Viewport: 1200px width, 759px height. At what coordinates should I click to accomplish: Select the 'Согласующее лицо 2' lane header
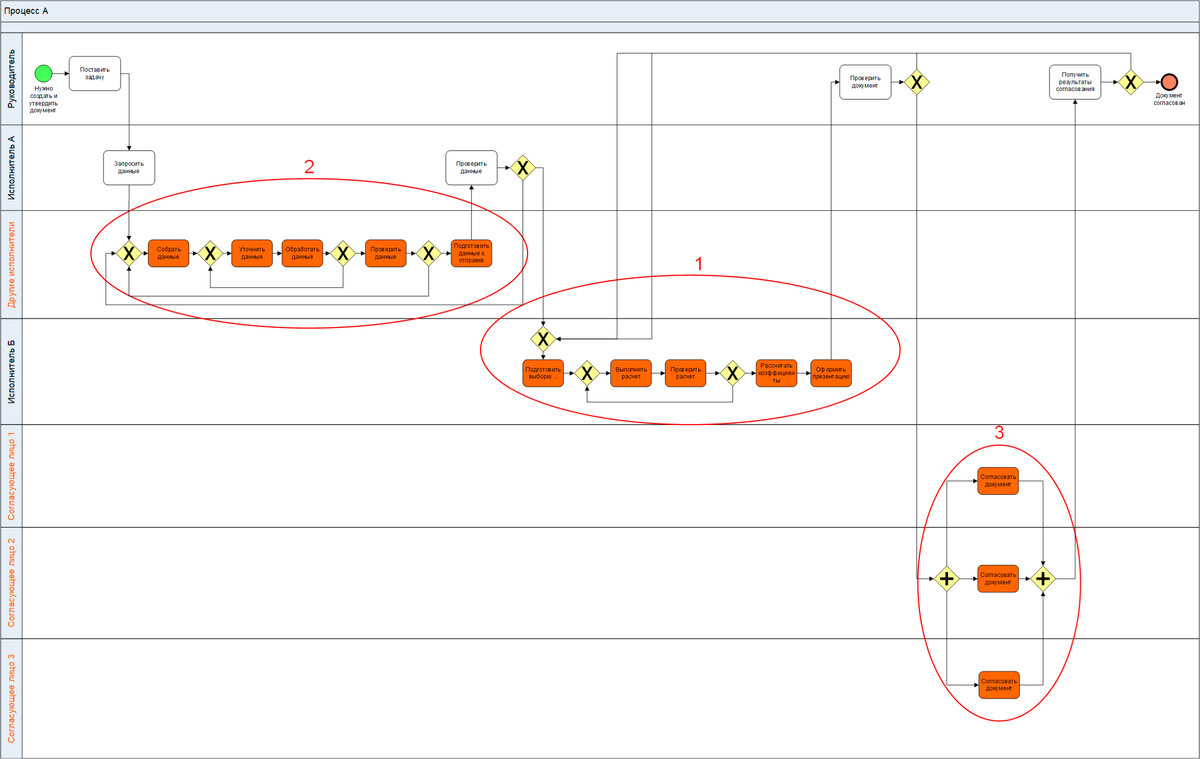coord(12,583)
